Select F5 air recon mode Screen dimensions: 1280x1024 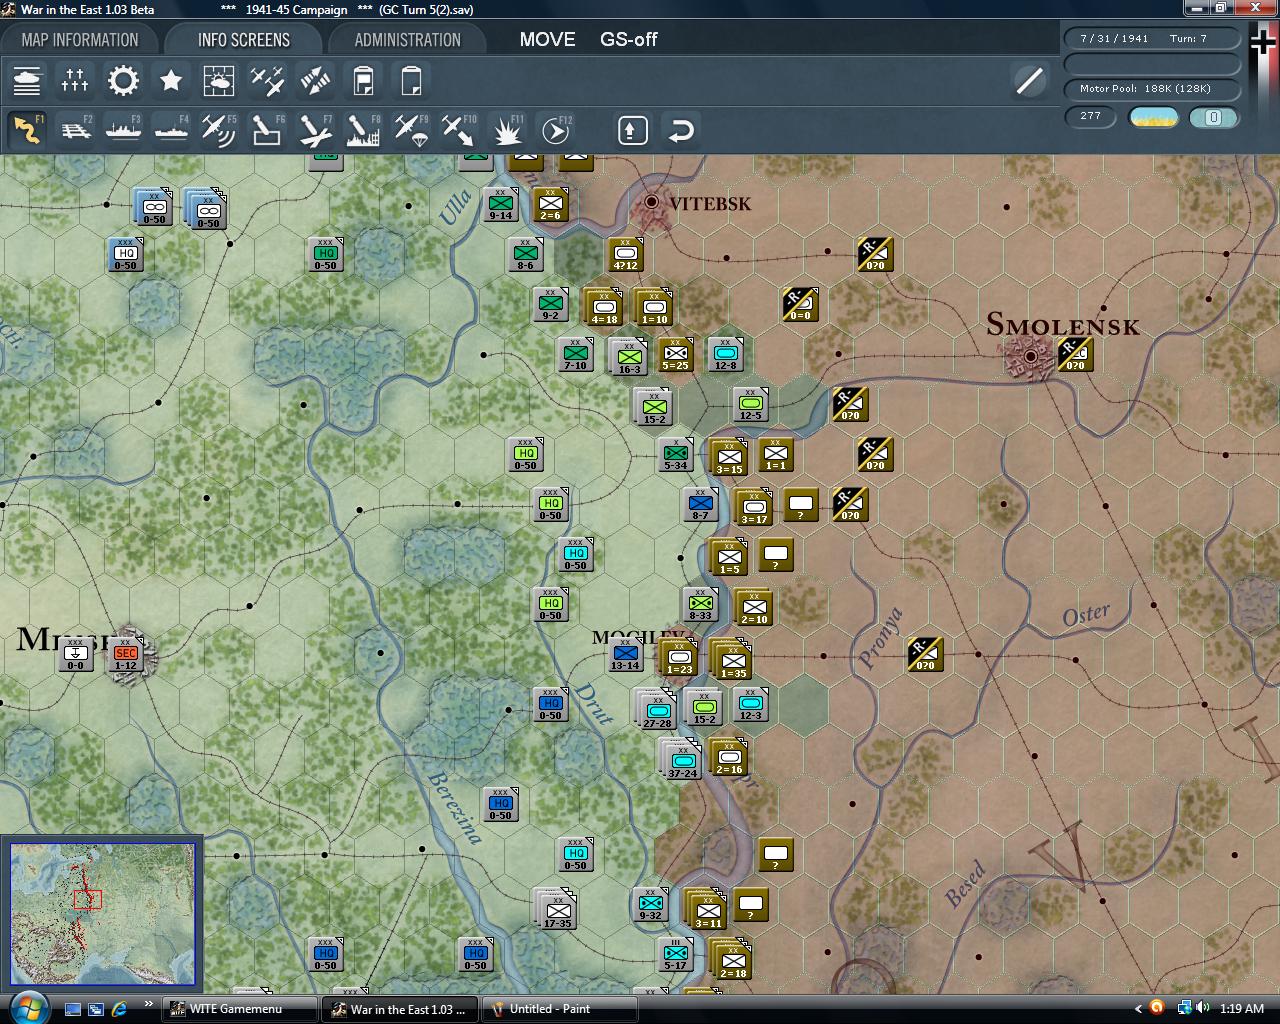coord(219,130)
